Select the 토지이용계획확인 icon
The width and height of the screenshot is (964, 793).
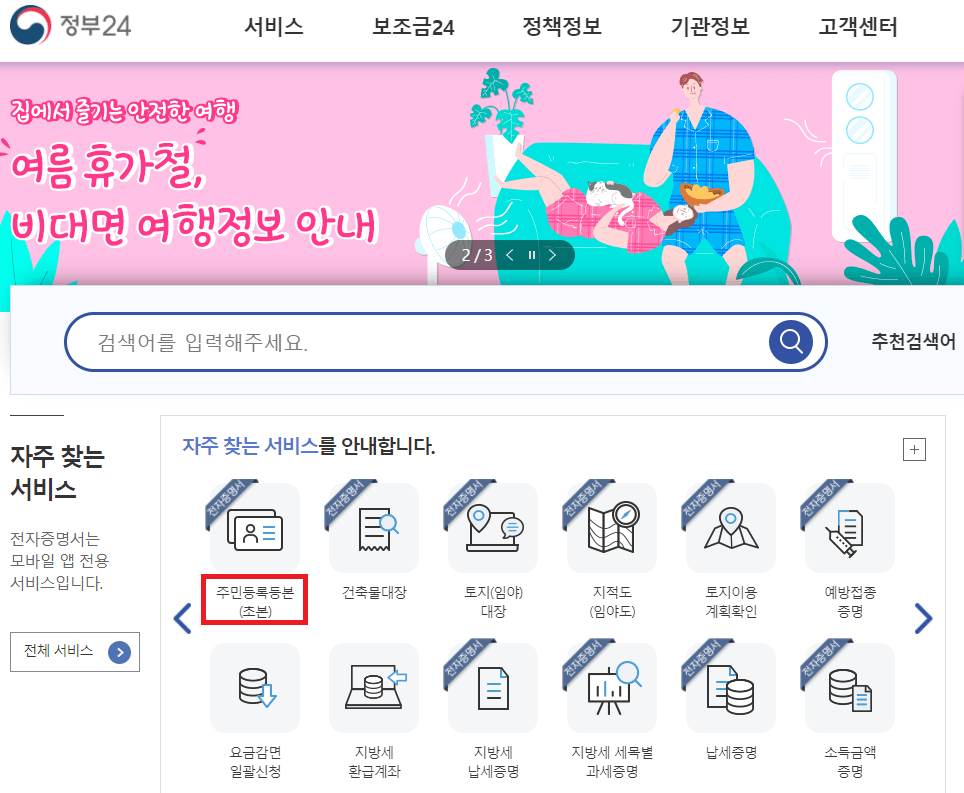731,527
